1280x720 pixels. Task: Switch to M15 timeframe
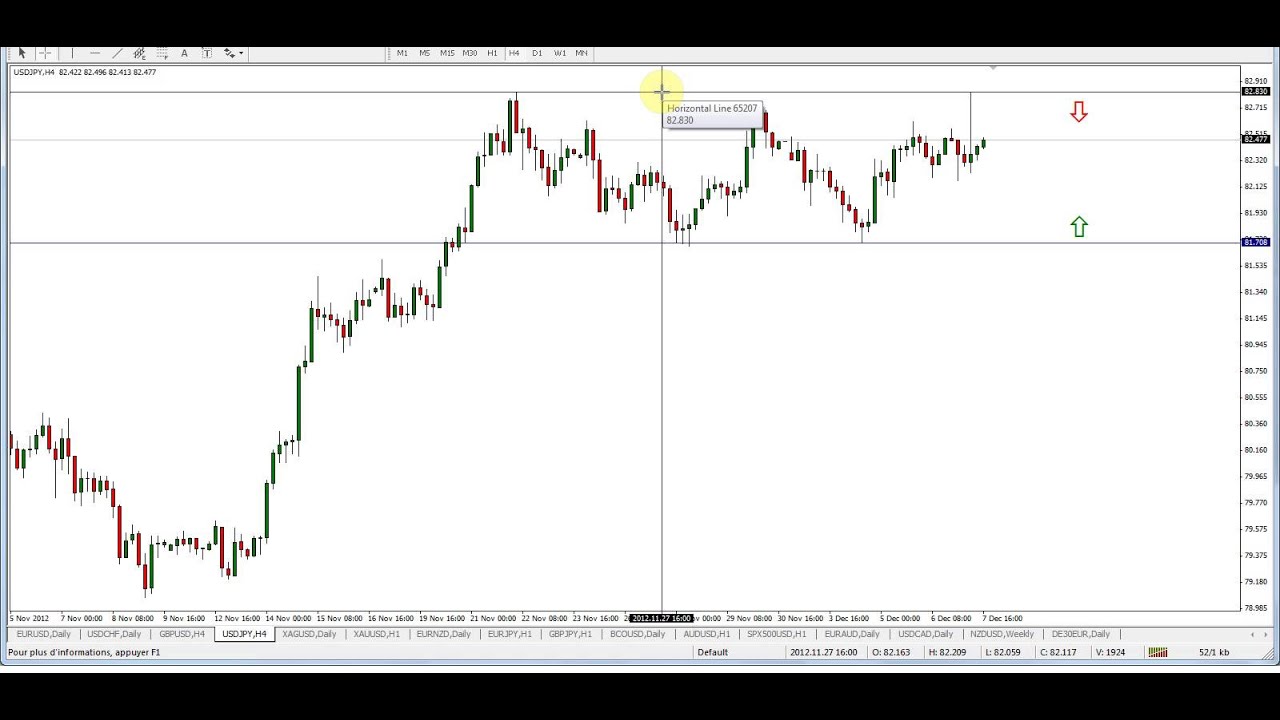[447, 53]
